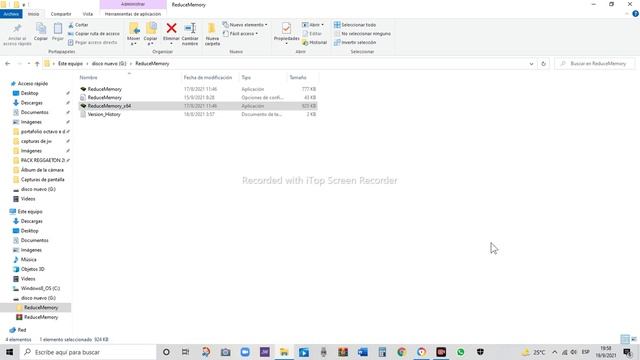Sort by Fecha de modificación column
The width and height of the screenshot is (640, 360).
[x=208, y=78]
